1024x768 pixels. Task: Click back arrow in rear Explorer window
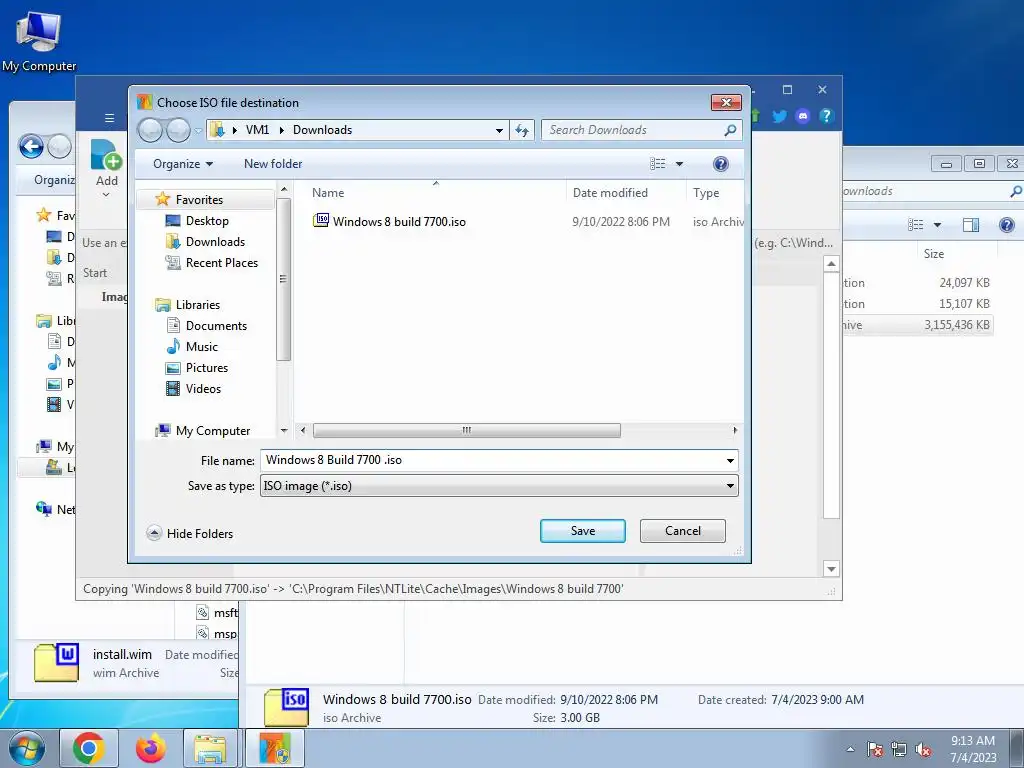31,146
